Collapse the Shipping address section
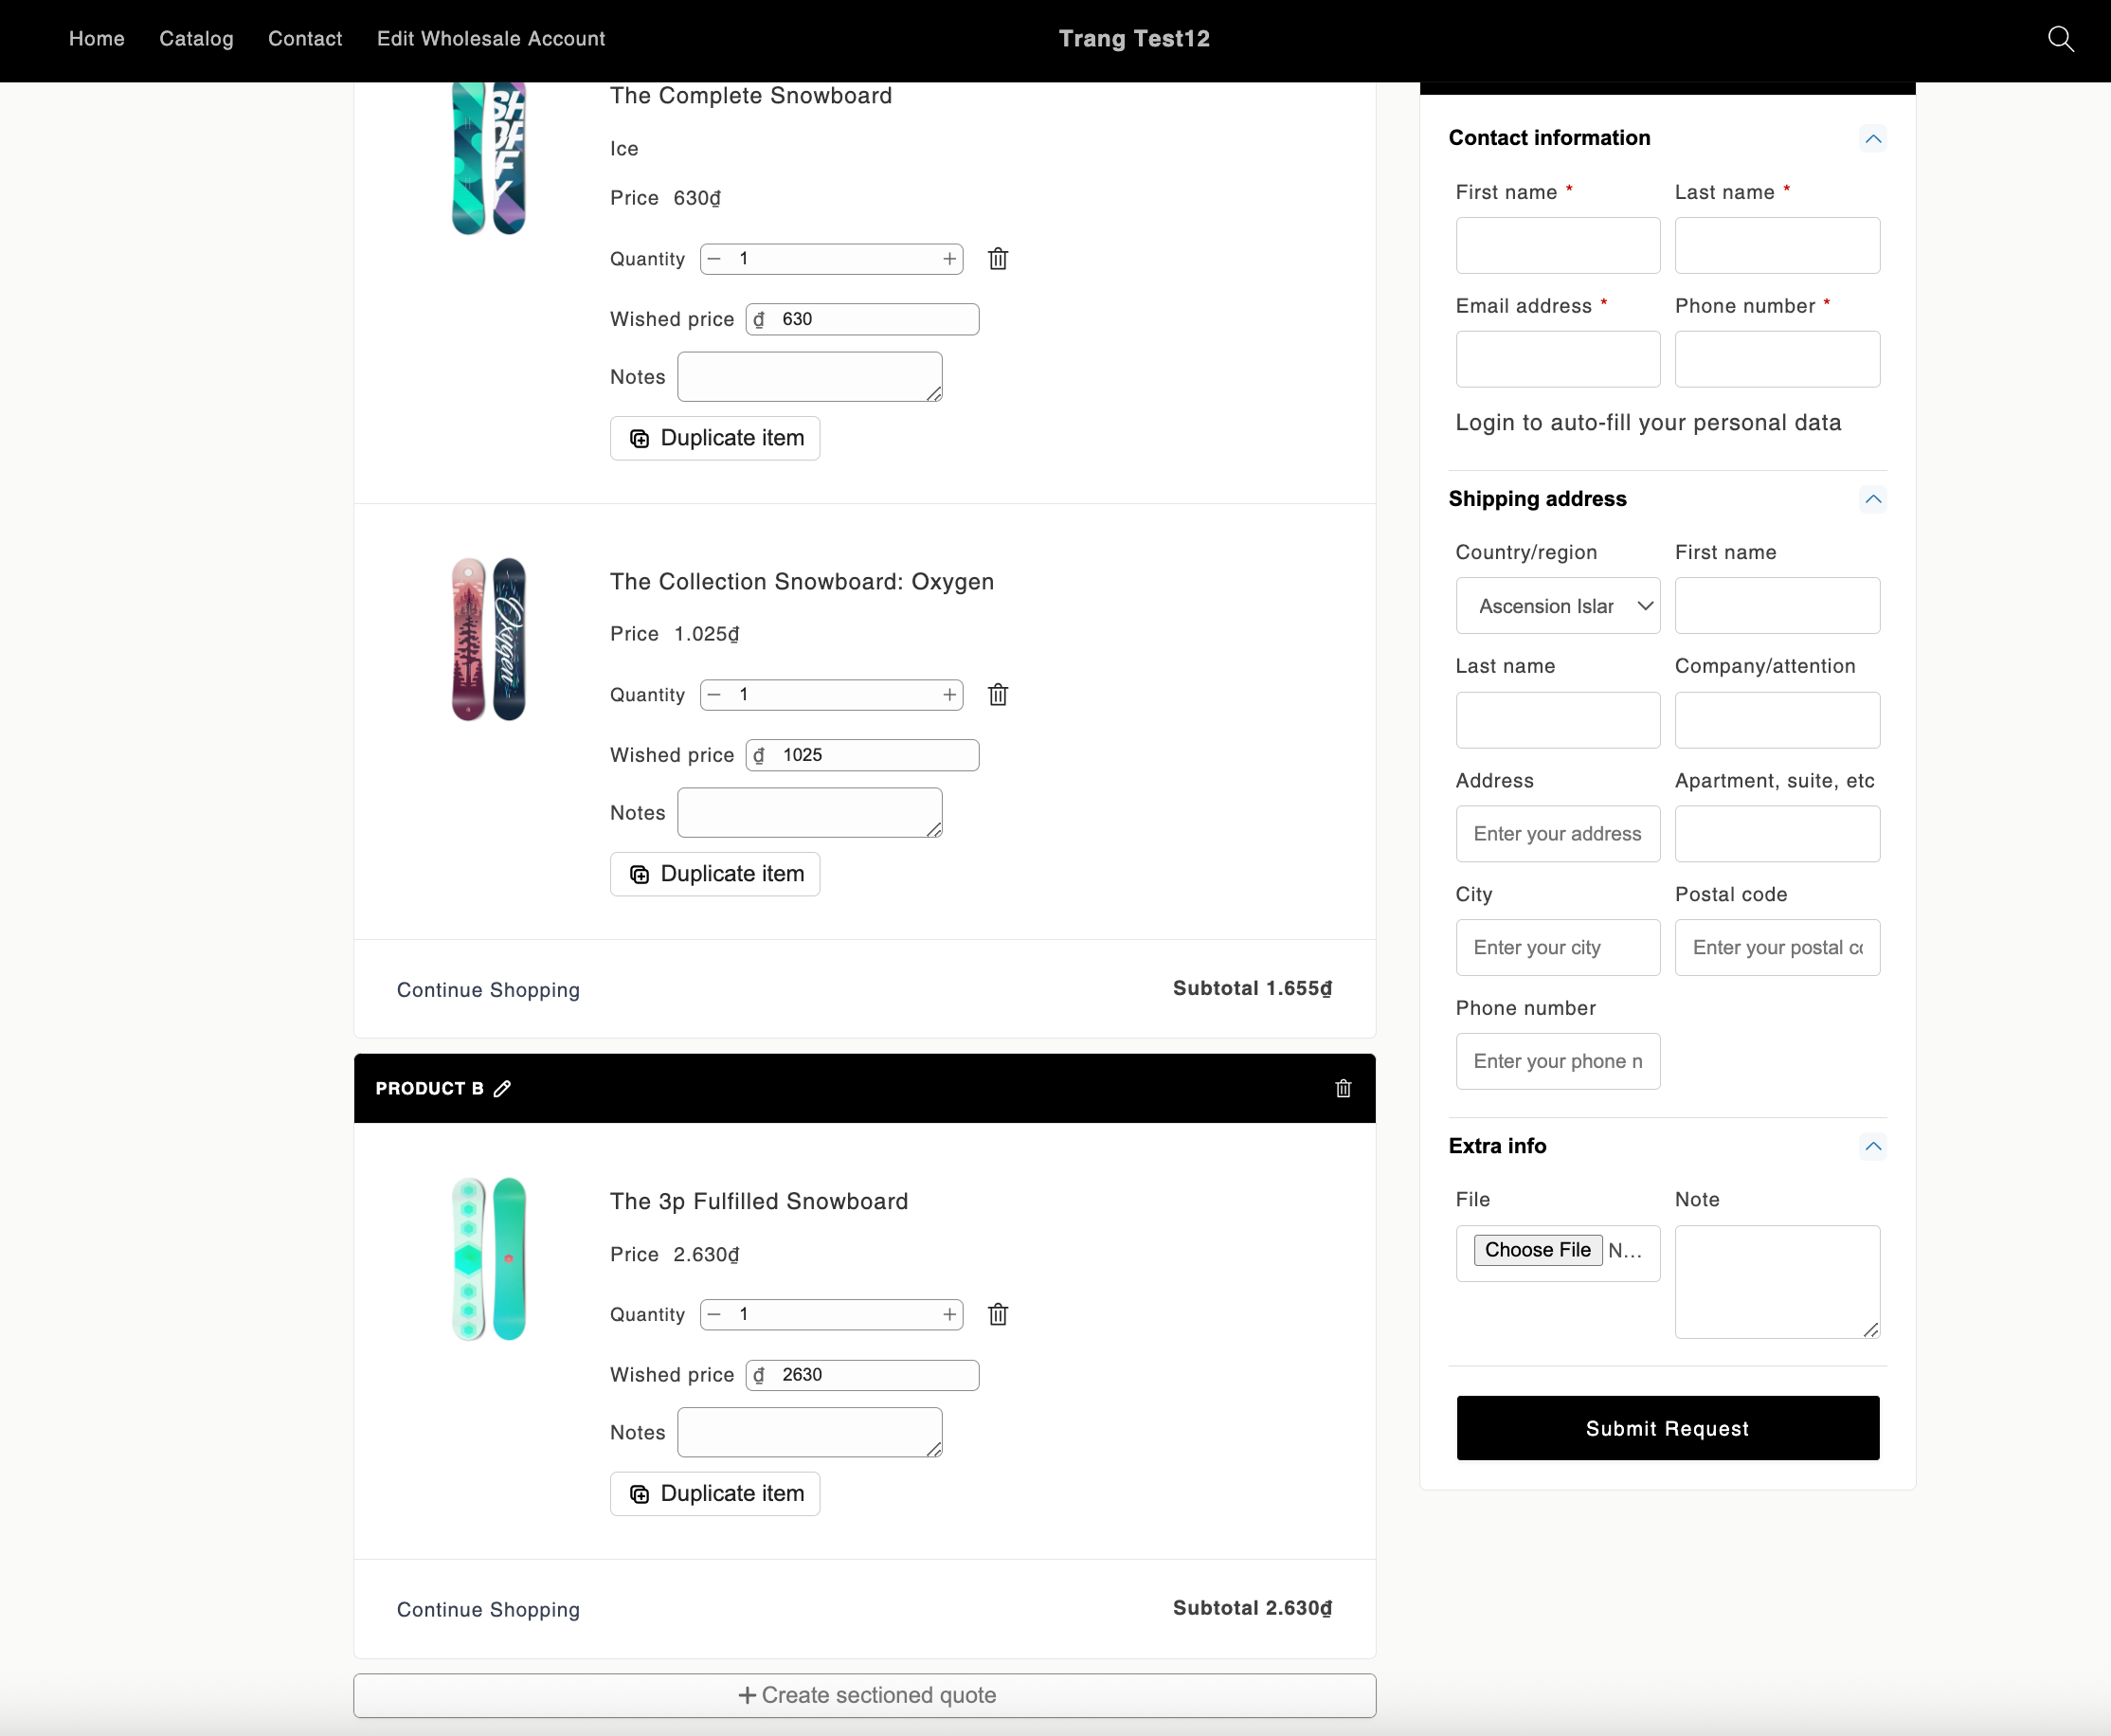This screenshot has height=1736, width=2111. coord(1873,499)
